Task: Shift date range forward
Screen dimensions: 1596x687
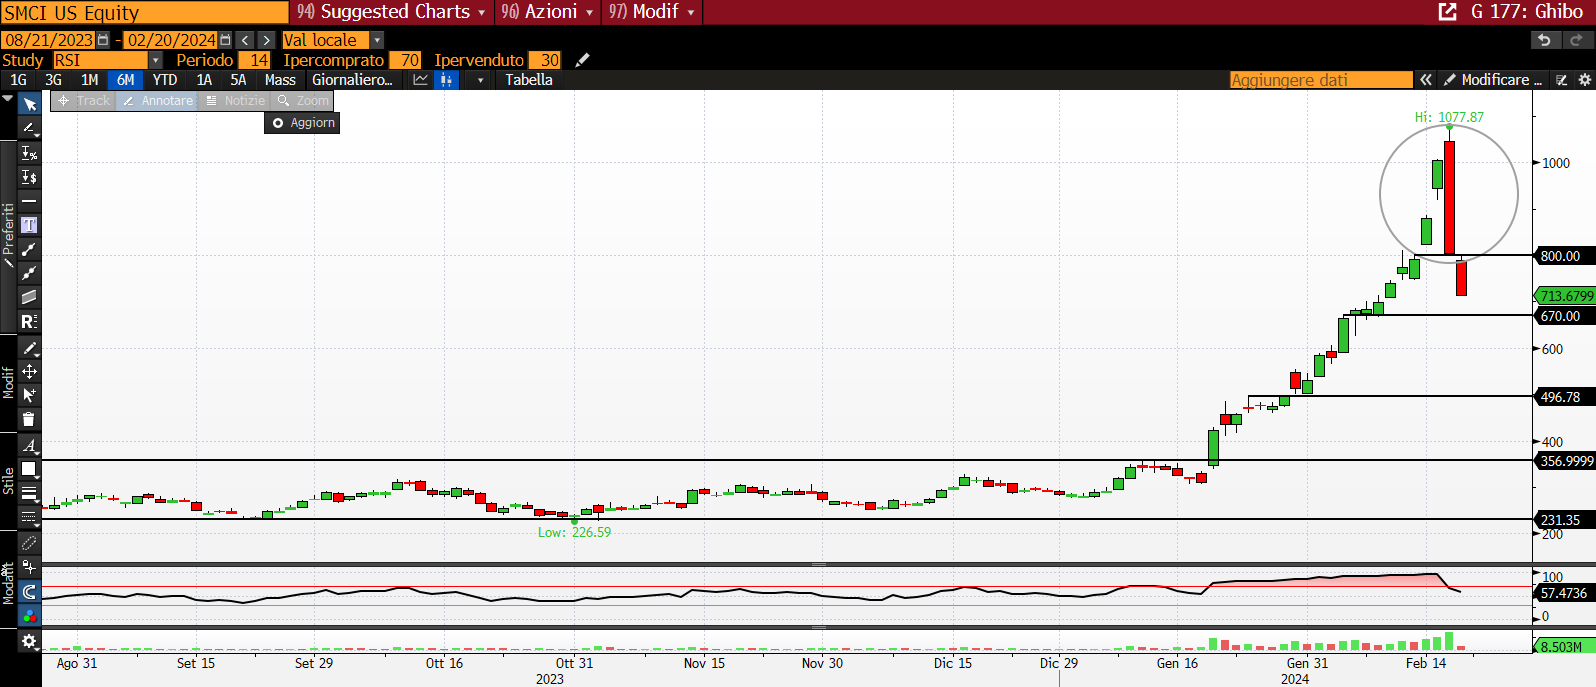Action: click(x=266, y=40)
